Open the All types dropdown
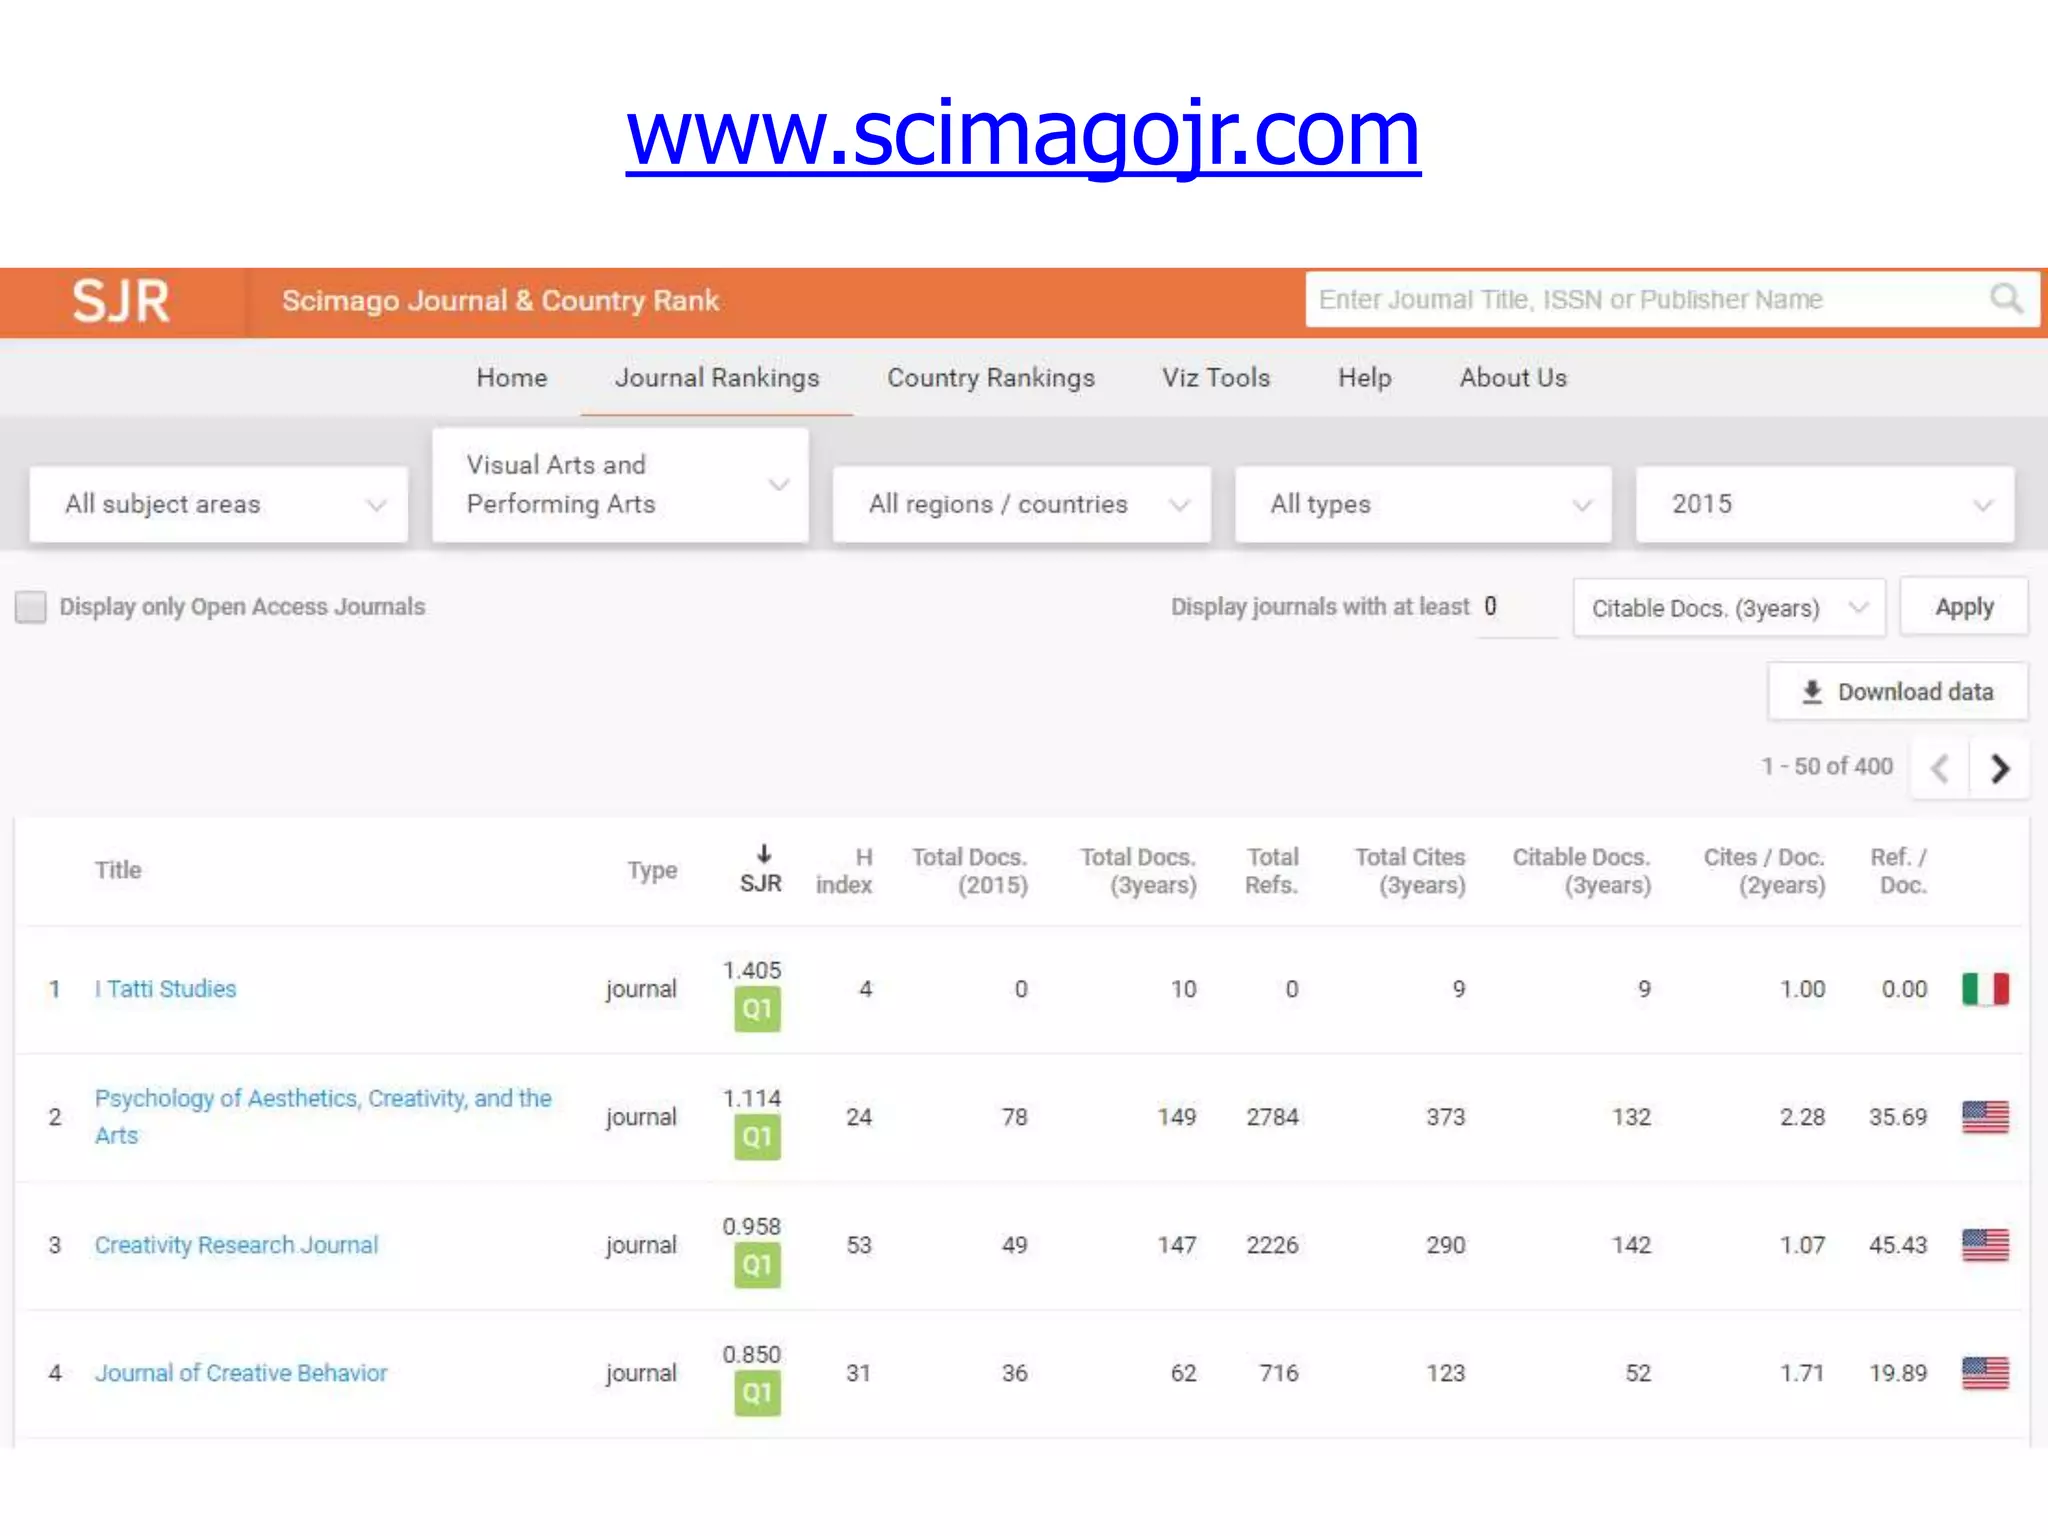The height and width of the screenshot is (1536, 2048). click(x=1423, y=504)
